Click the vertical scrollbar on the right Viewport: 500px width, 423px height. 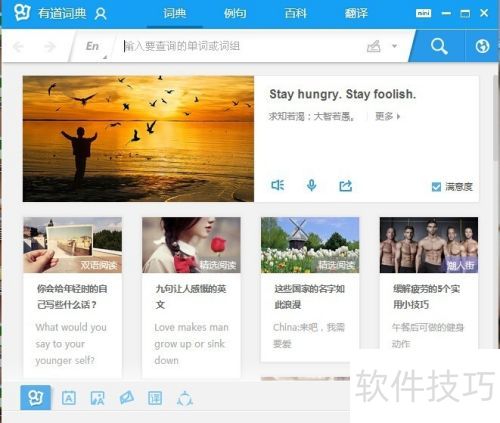point(495,118)
